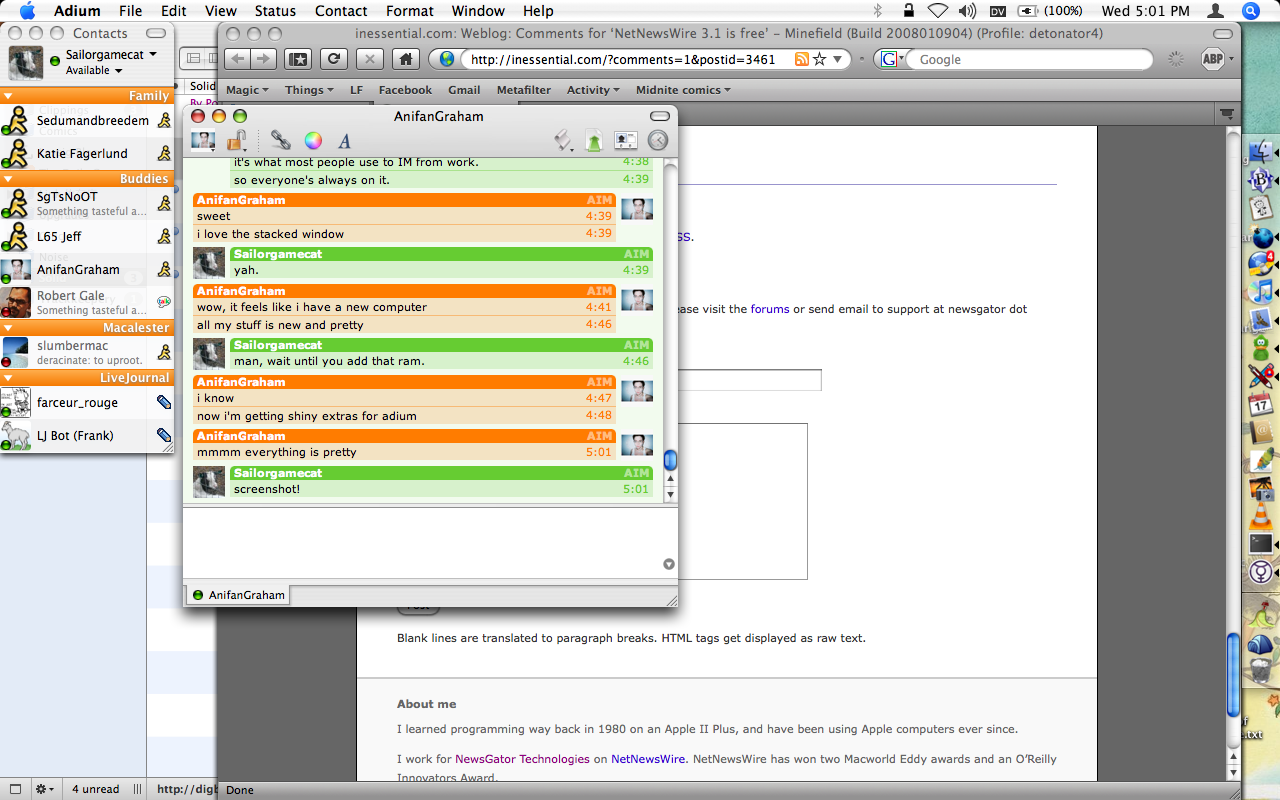The image size is (1280, 800).
Task: Open Google search engine selector
Action: click(889, 59)
